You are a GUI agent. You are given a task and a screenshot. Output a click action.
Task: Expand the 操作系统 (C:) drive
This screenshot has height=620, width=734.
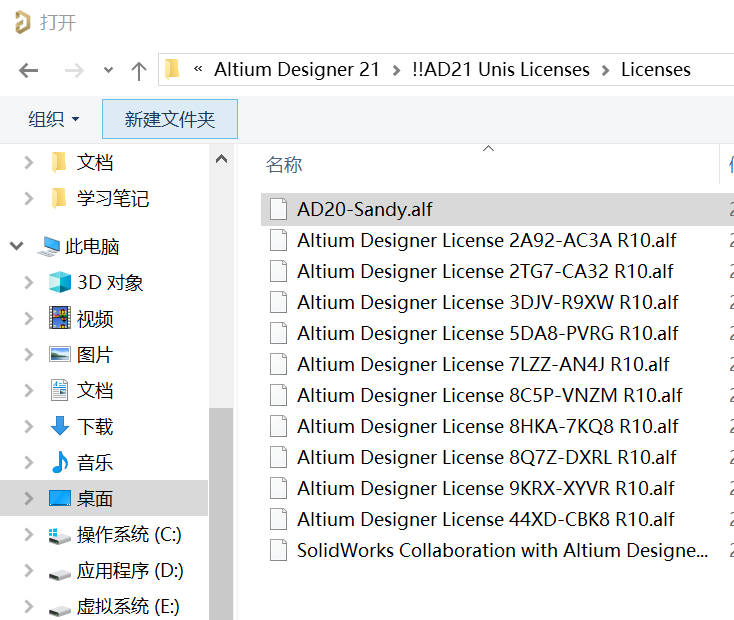click(29, 534)
